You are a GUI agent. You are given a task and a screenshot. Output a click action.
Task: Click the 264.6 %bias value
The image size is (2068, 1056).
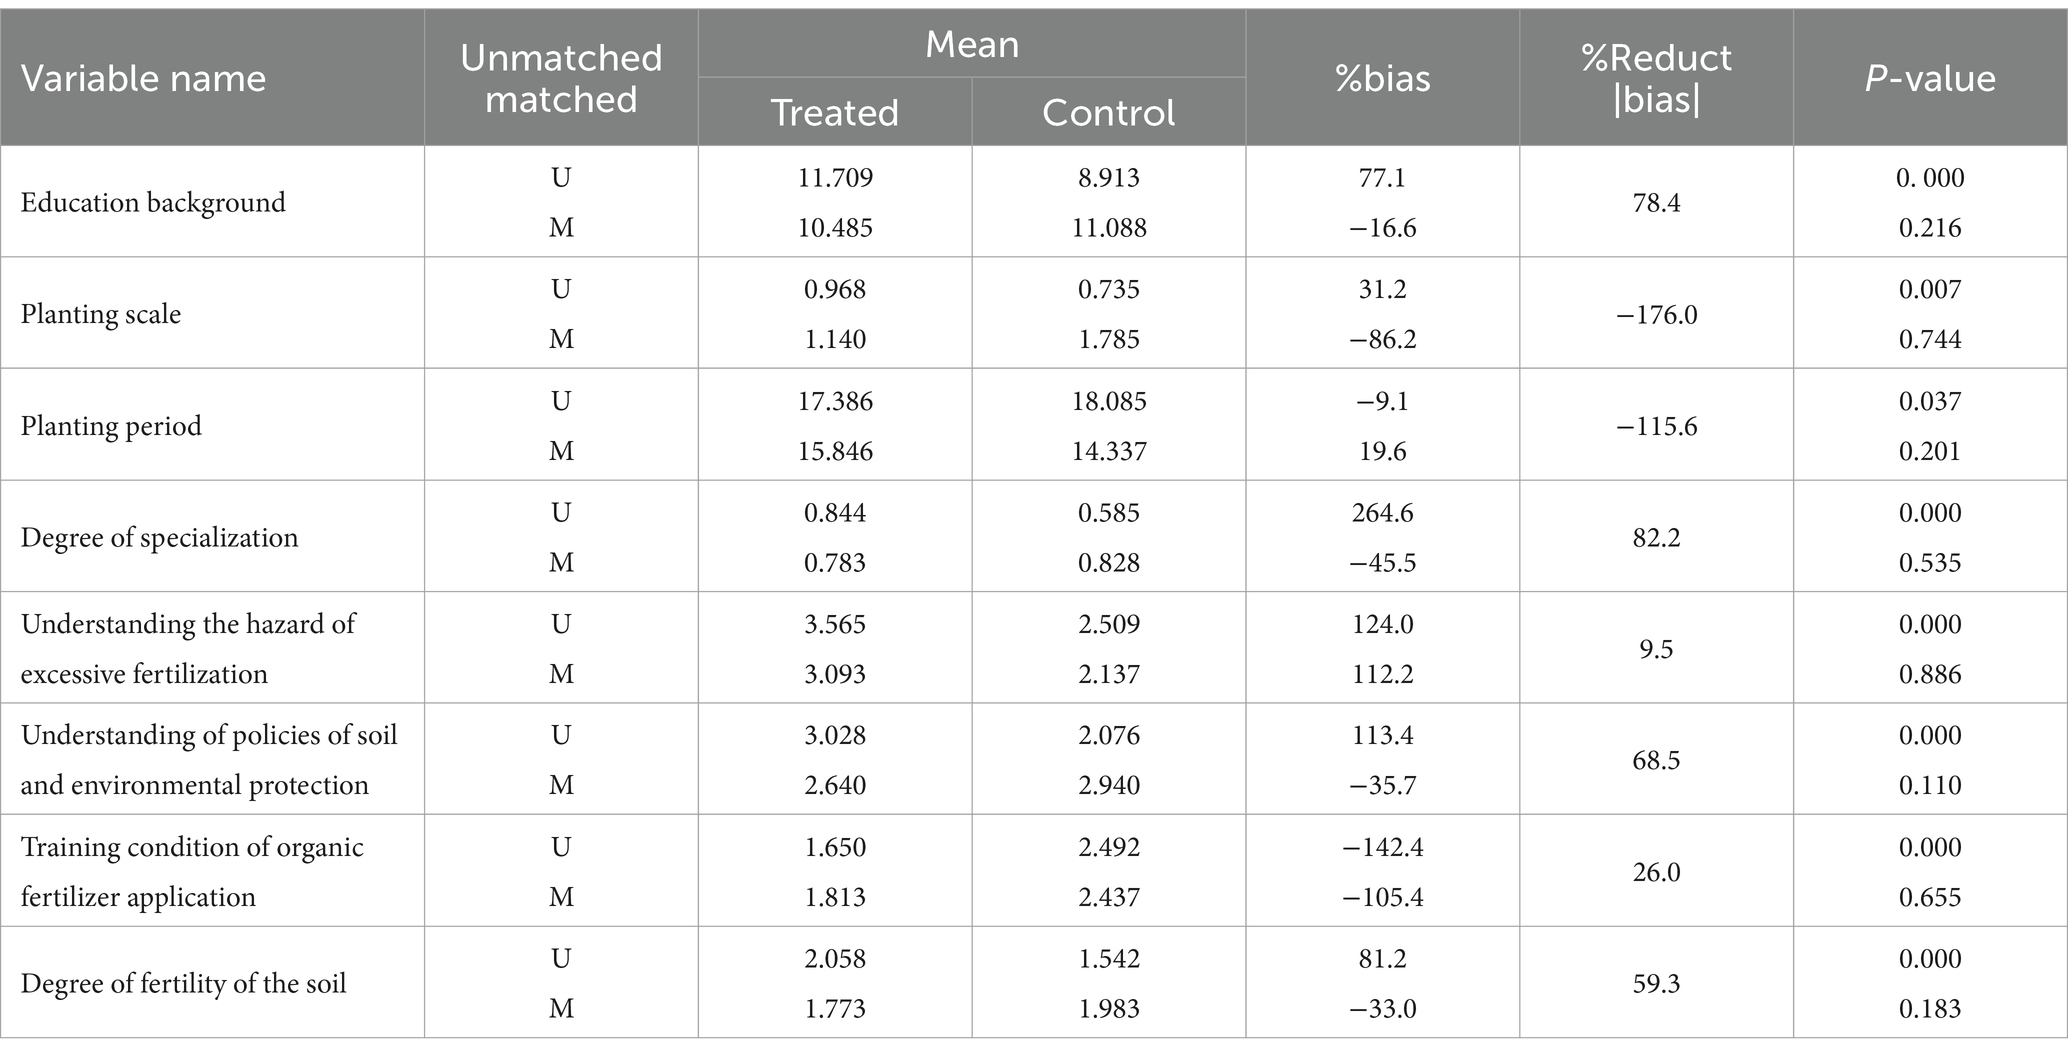click(x=1383, y=513)
